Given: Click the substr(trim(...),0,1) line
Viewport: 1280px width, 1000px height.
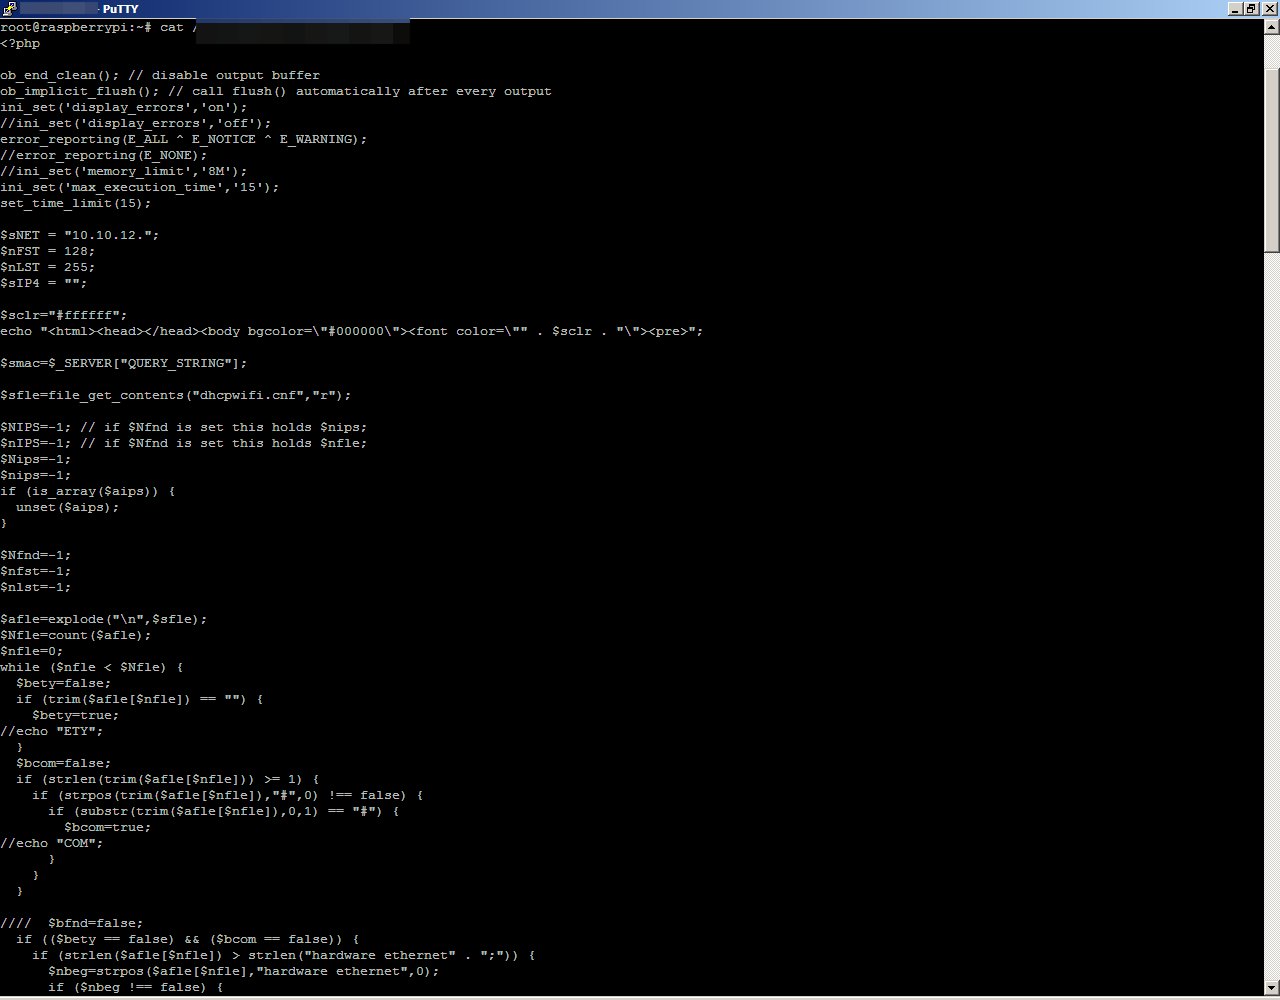Looking at the screenshot, I should tap(224, 811).
